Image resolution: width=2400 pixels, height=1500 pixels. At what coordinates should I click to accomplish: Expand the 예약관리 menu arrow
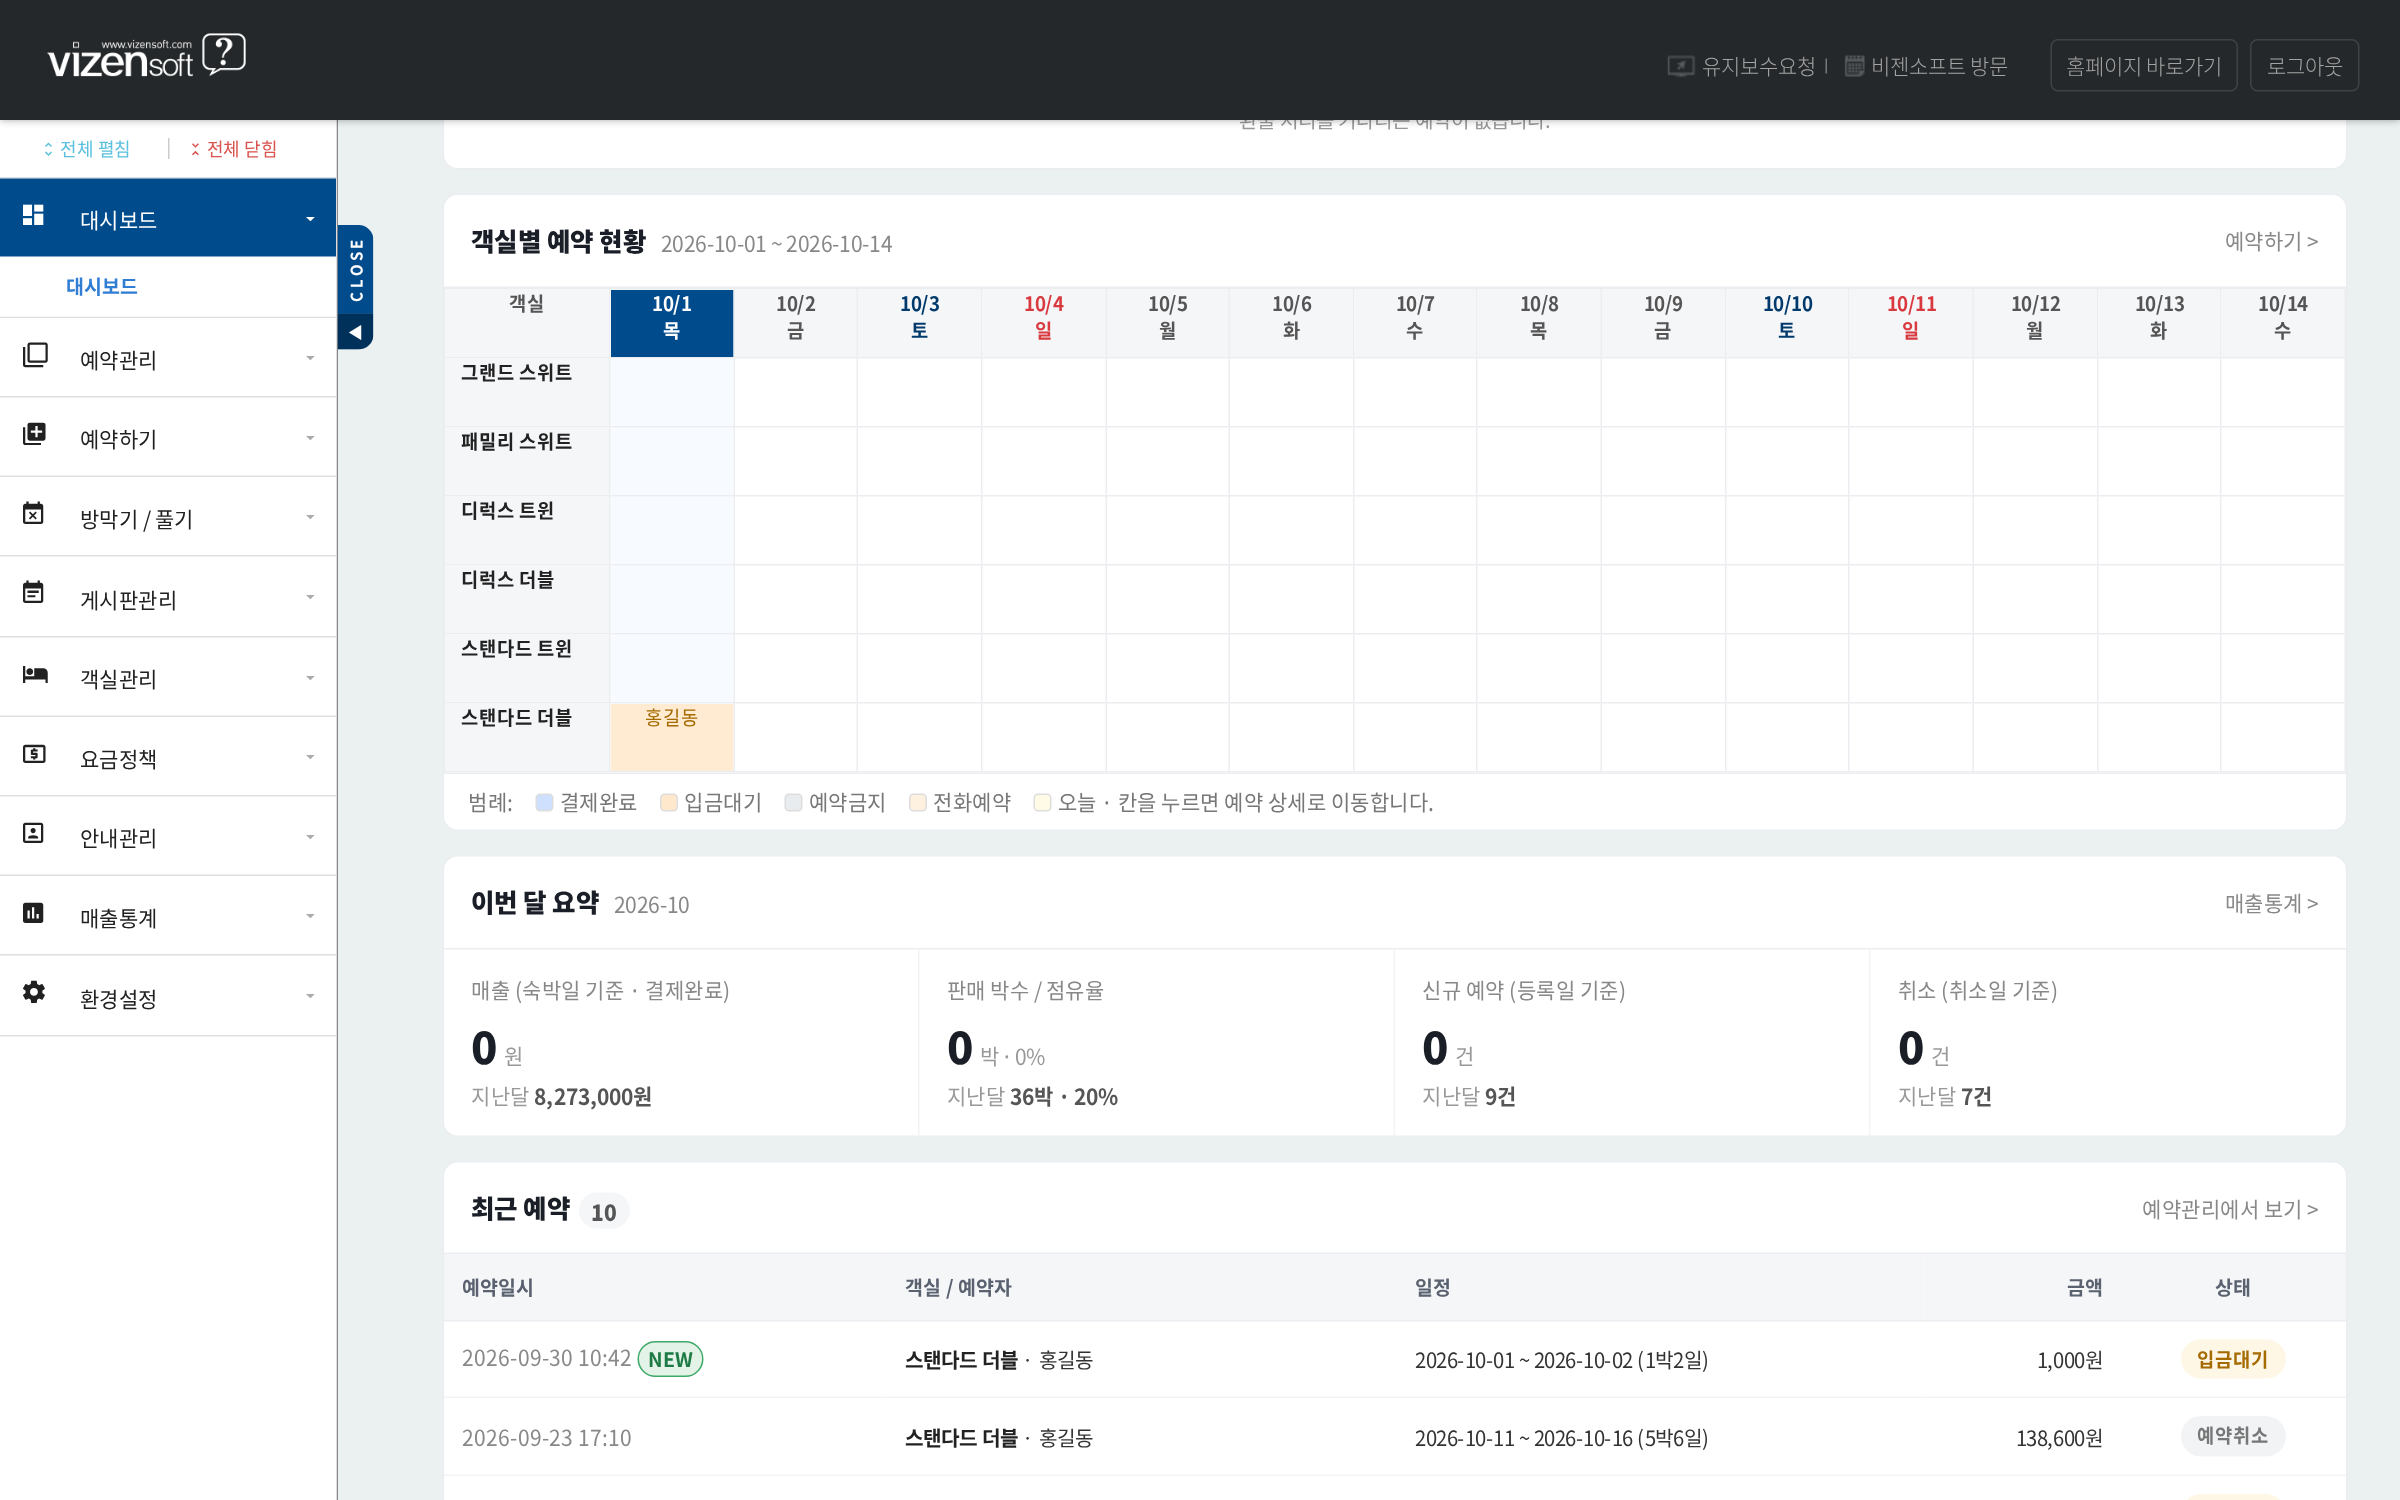point(310,358)
